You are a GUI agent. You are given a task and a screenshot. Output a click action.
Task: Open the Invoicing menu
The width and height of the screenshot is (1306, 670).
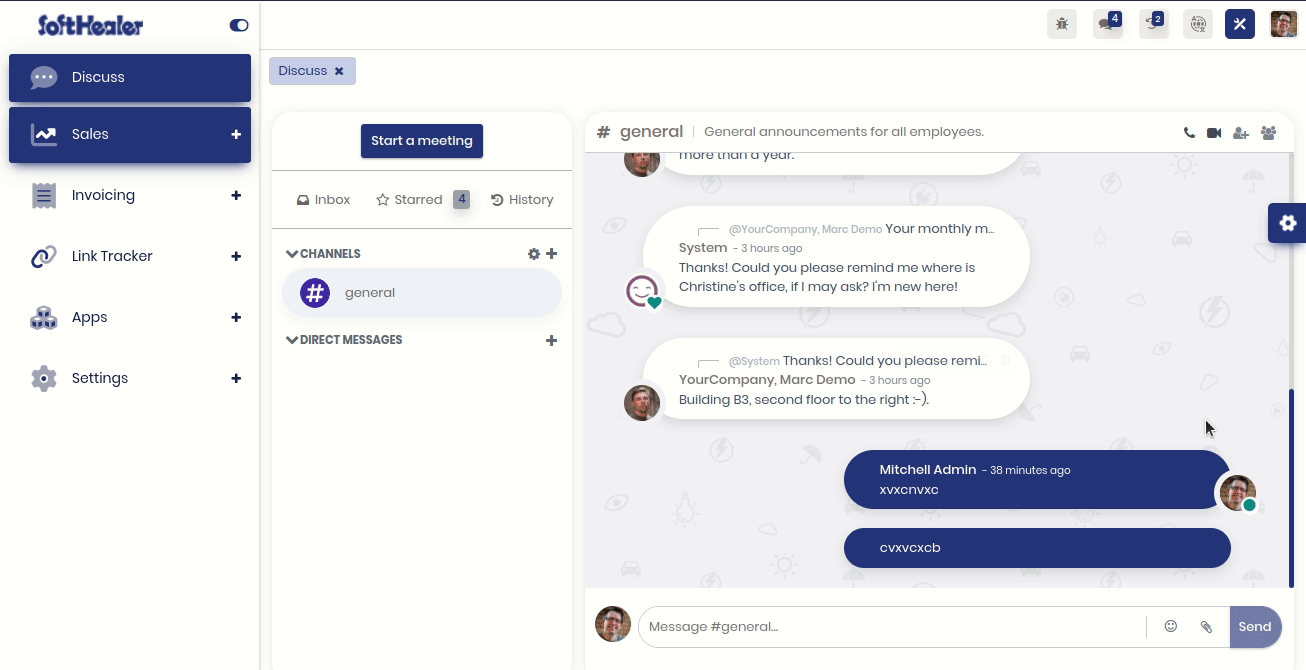click(130, 195)
